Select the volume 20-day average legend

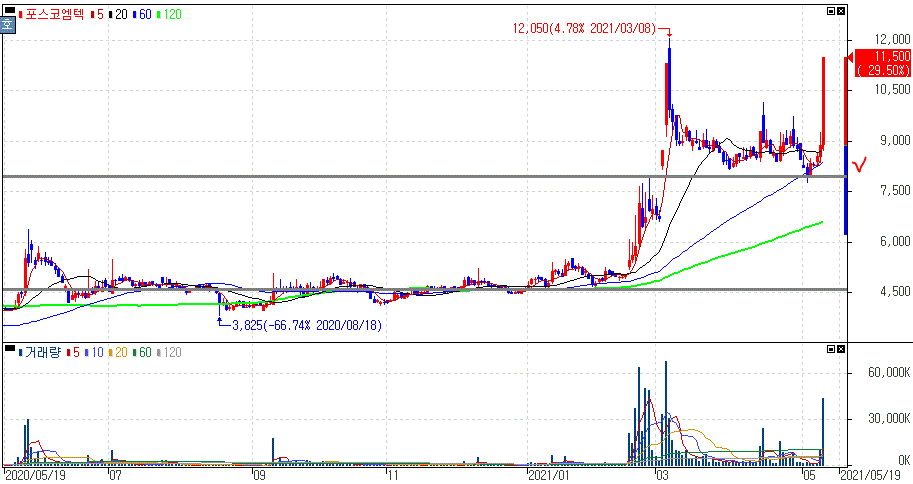(x=118, y=352)
